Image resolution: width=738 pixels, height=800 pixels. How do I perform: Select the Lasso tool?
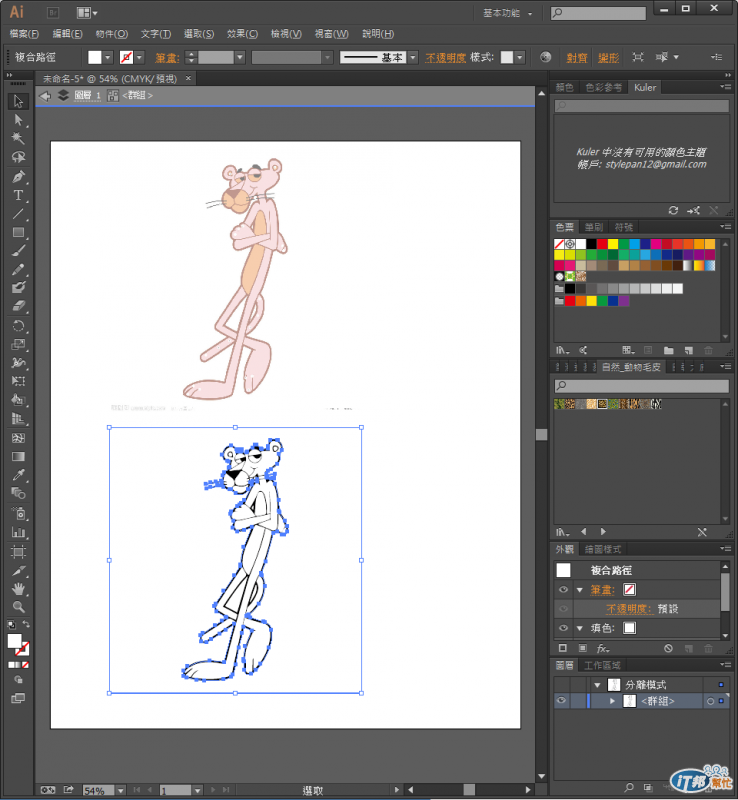click(x=18, y=157)
